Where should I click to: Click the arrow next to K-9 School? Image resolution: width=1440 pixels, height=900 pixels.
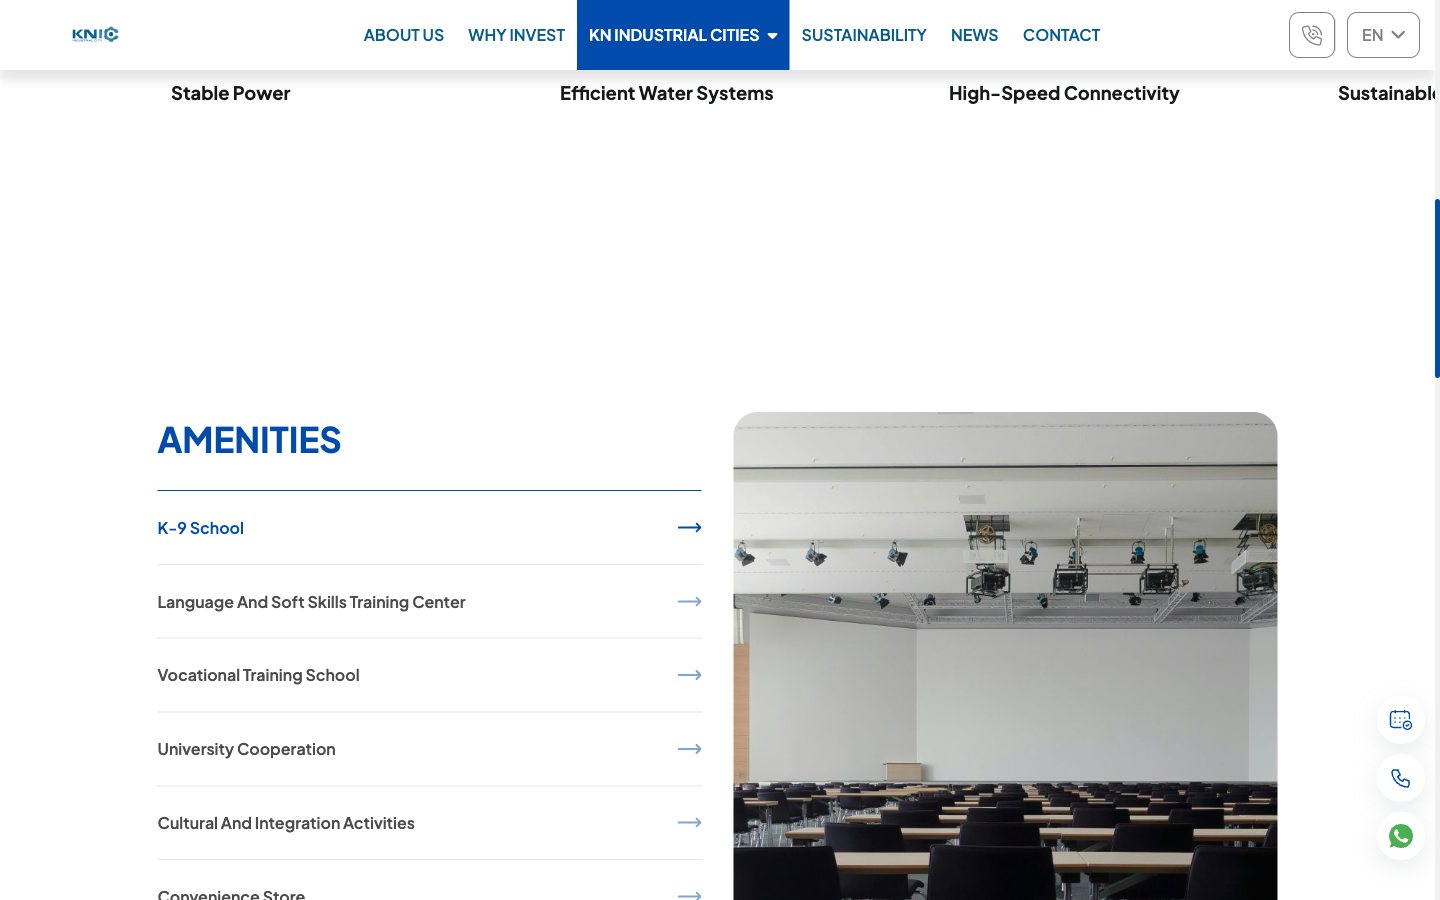689,528
